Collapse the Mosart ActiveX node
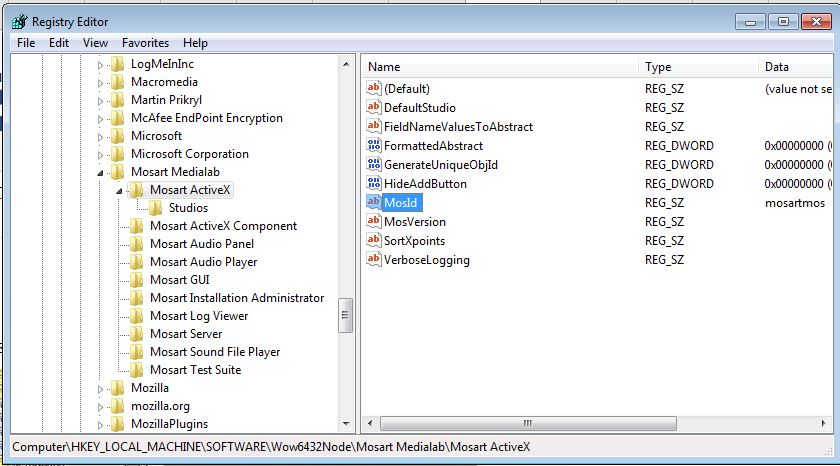The image size is (840, 466). [120, 190]
